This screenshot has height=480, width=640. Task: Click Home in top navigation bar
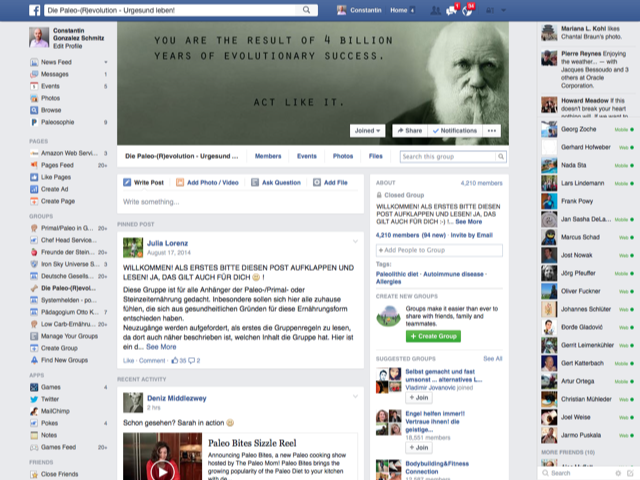tap(398, 10)
